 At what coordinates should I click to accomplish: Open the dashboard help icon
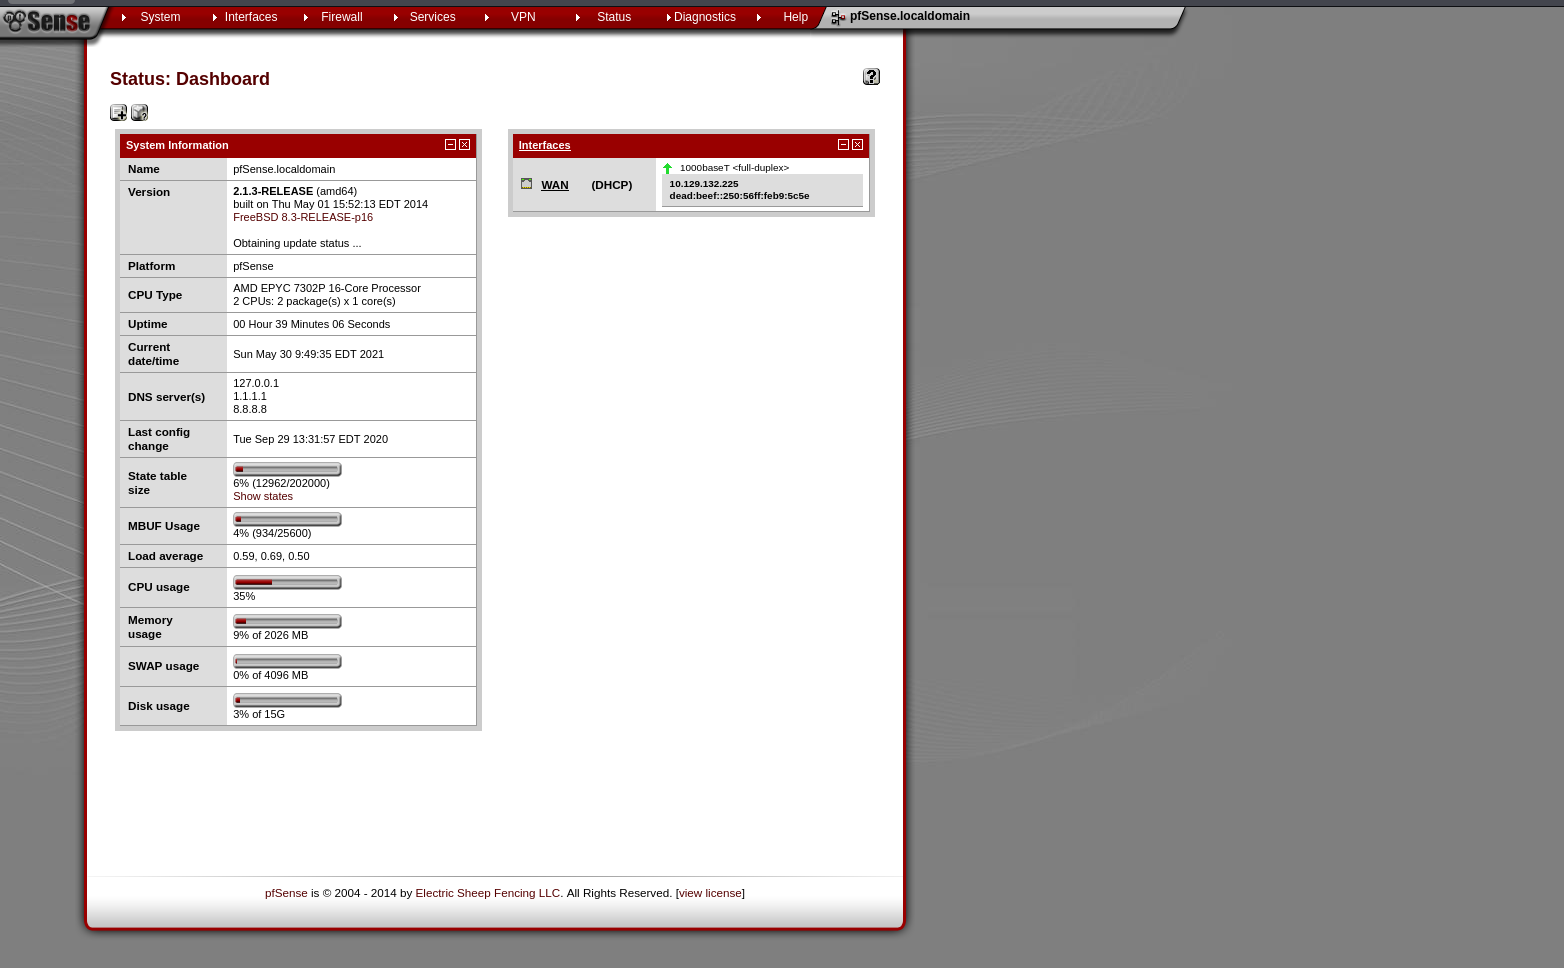coord(871,77)
